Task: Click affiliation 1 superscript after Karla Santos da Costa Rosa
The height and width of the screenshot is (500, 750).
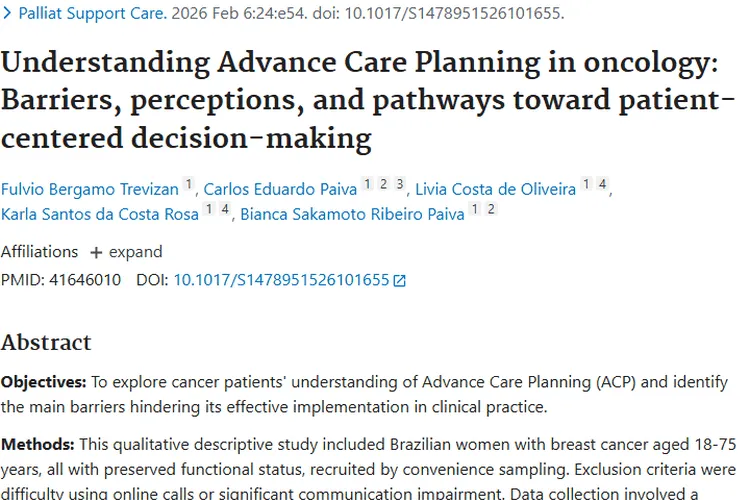Action: coord(208,210)
